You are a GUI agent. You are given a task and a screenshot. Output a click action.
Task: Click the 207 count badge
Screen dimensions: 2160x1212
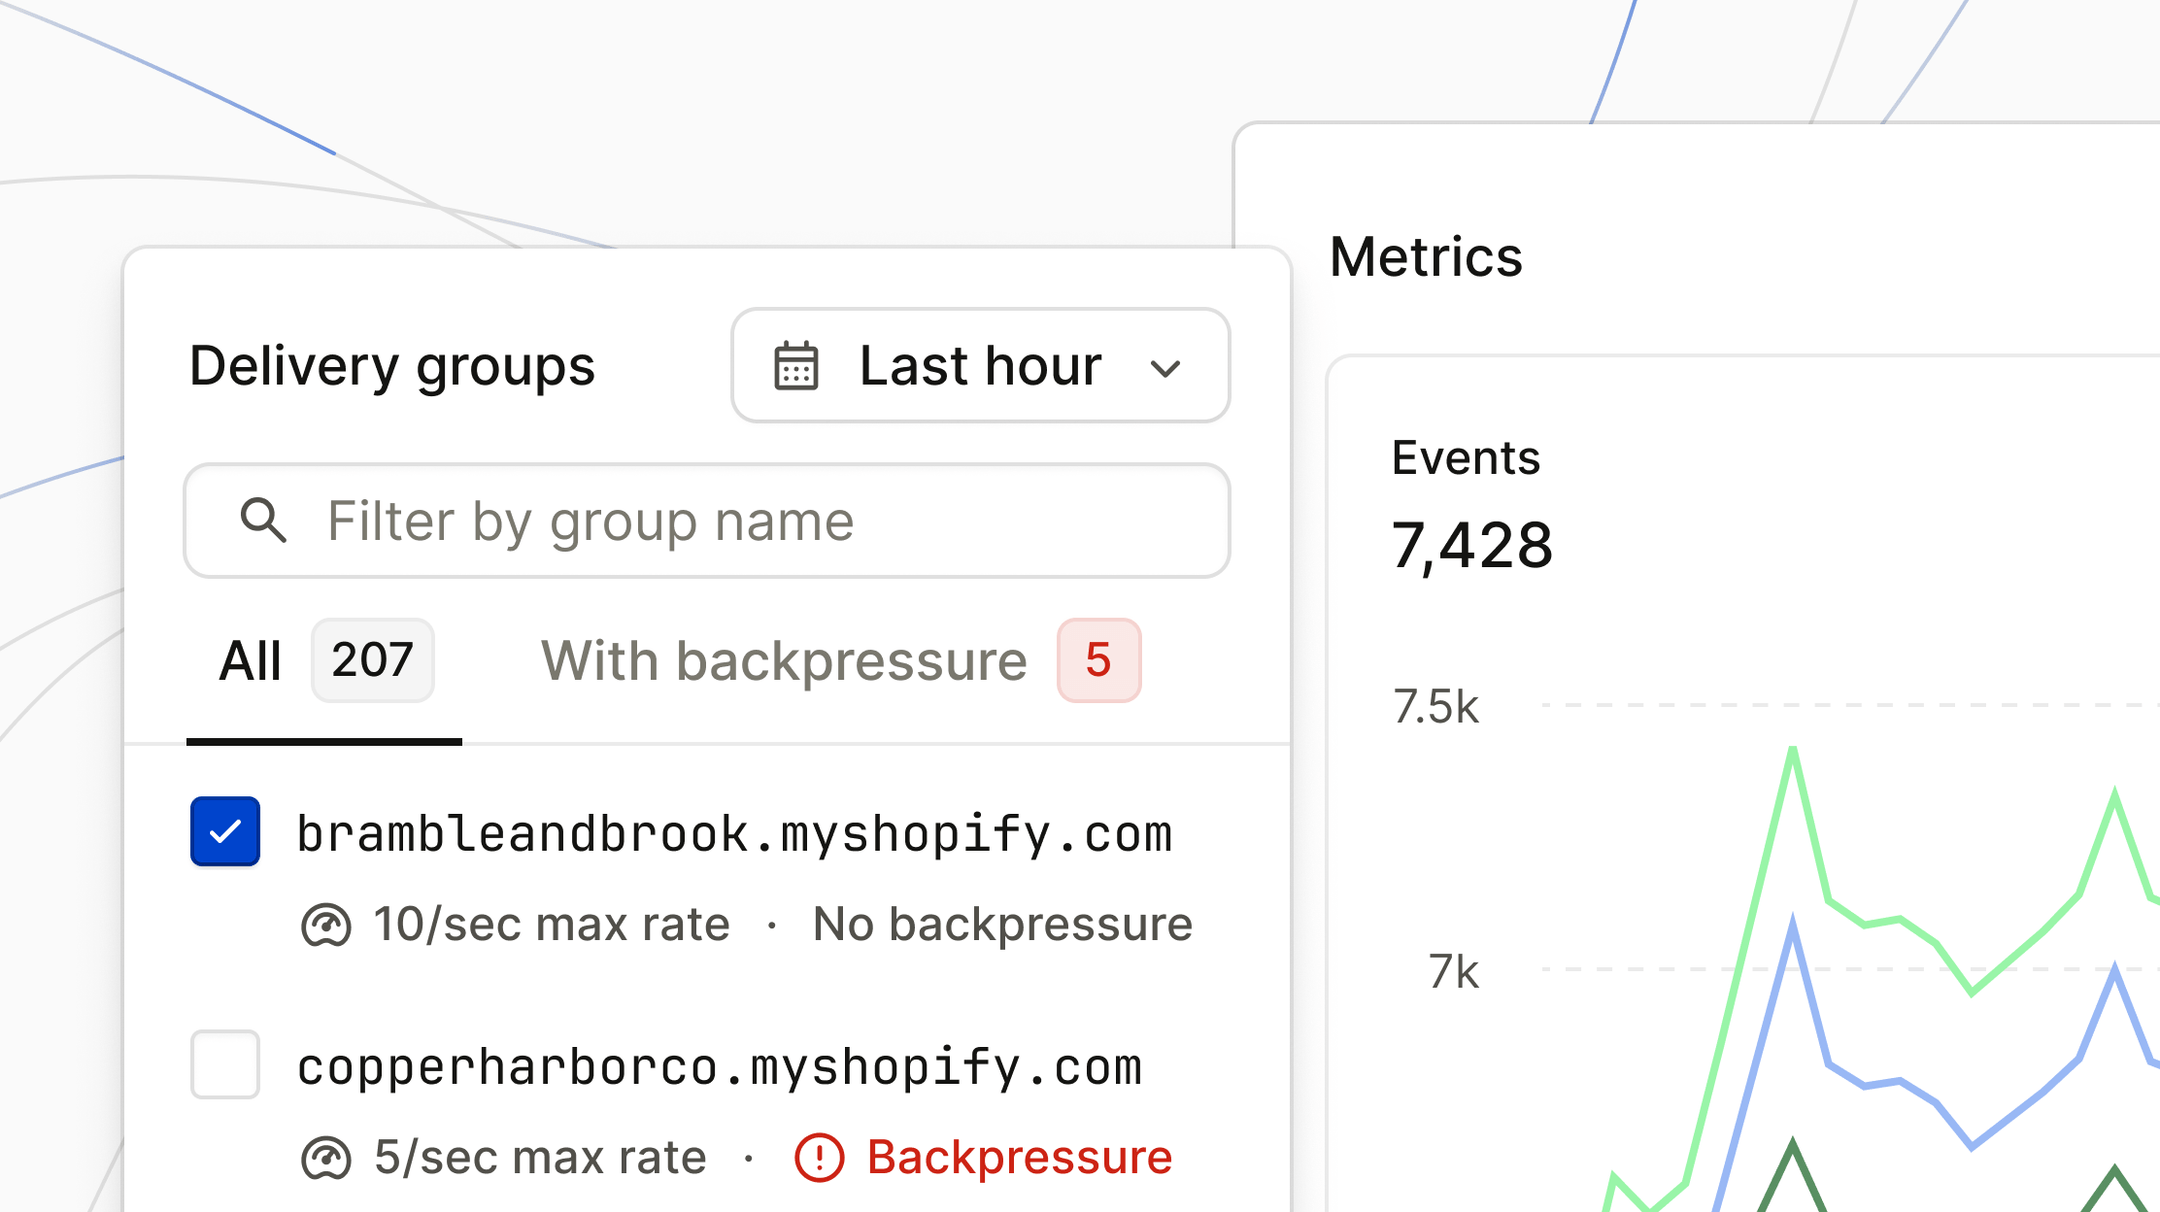[372, 660]
